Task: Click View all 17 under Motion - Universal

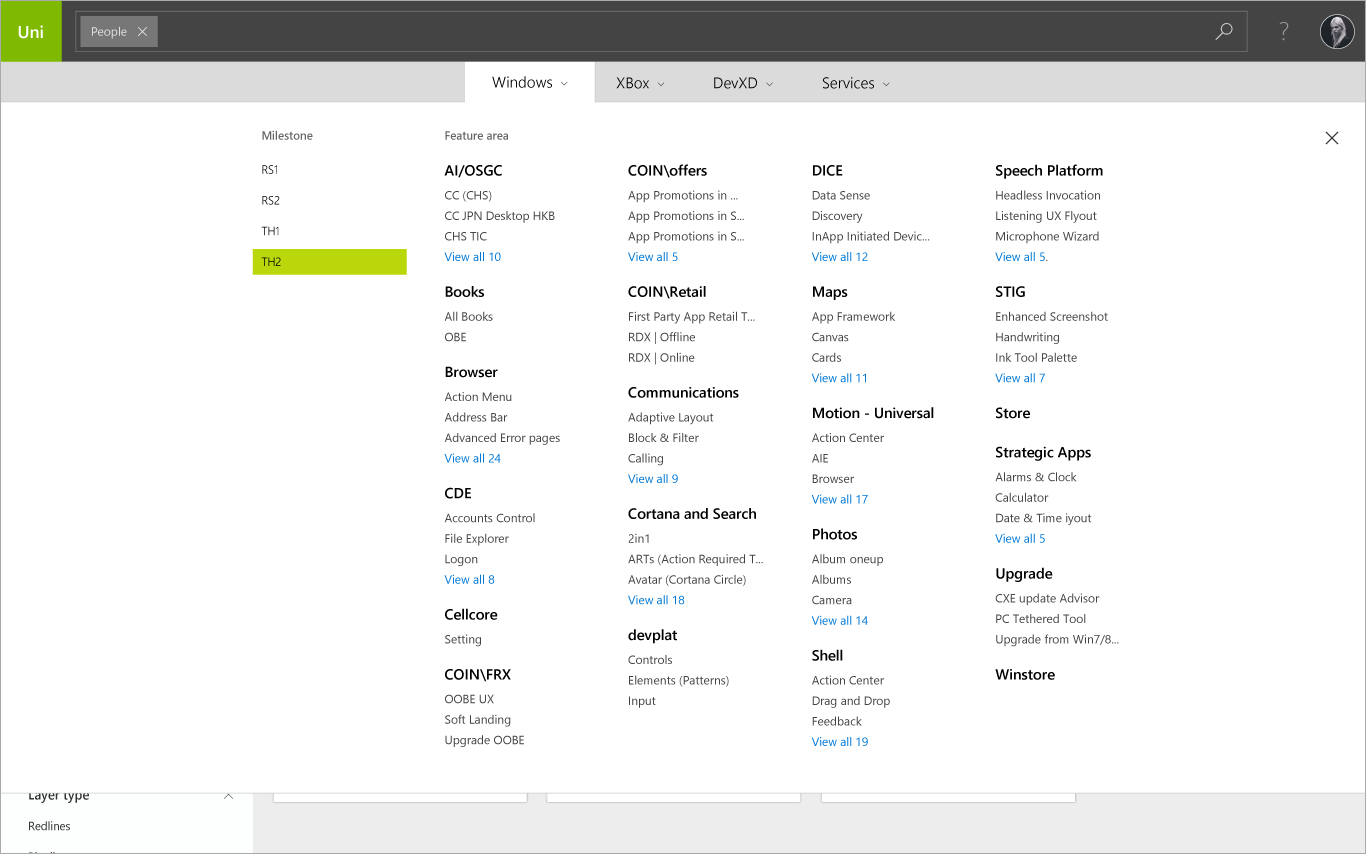Action: [x=840, y=499]
